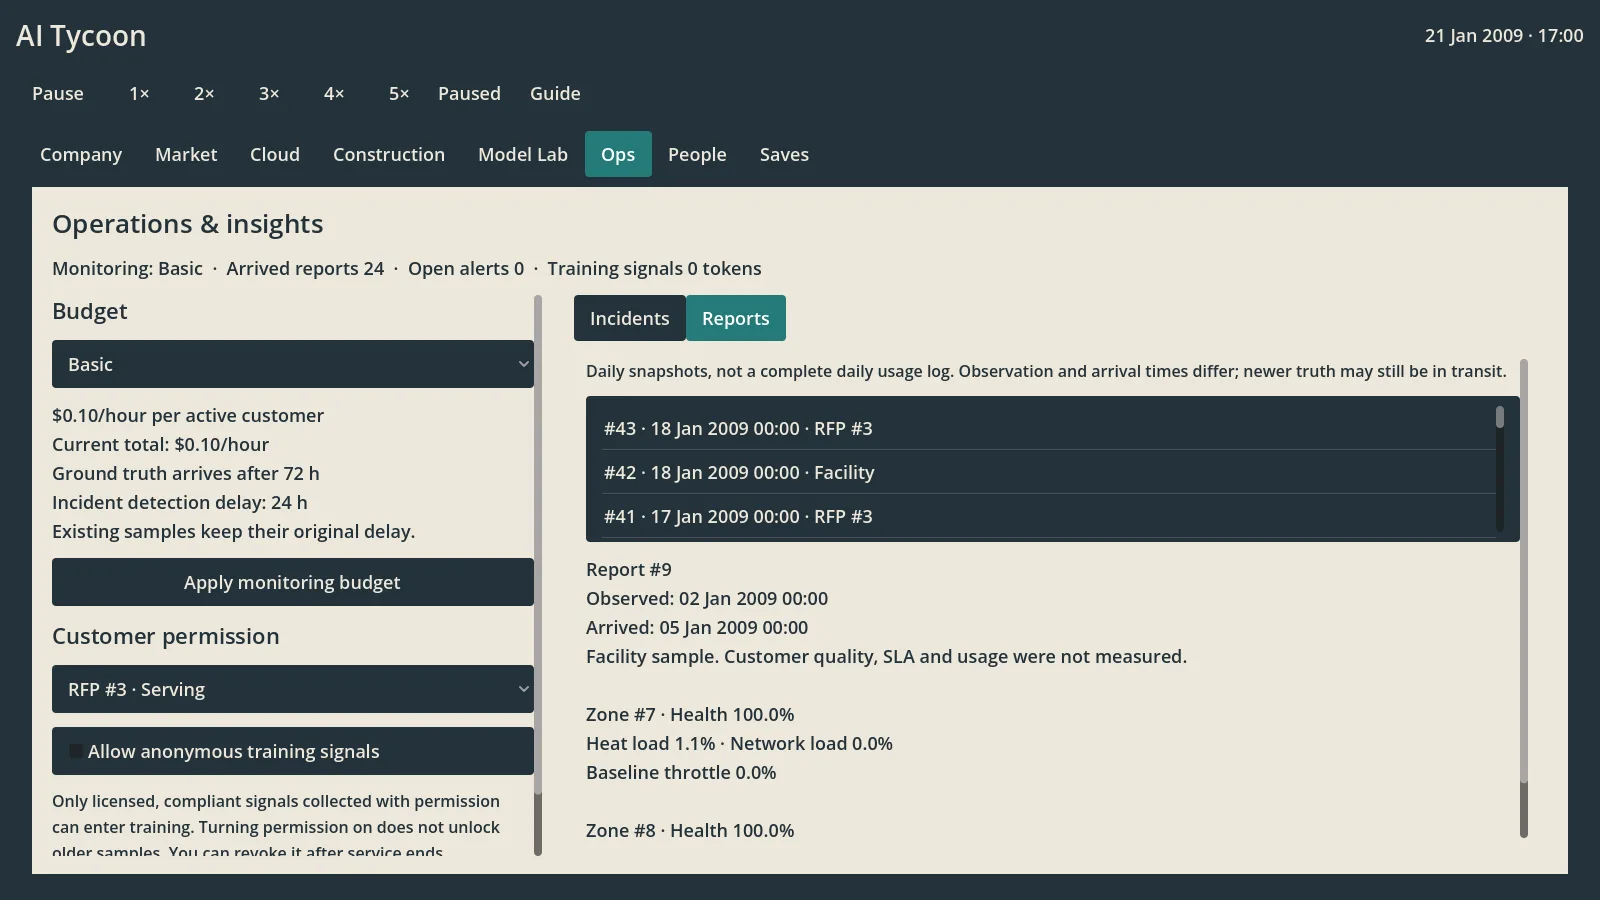Click Zone #8 · Health 100.0% line
This screenshot has width=1600, height=900.
point(690,830)
